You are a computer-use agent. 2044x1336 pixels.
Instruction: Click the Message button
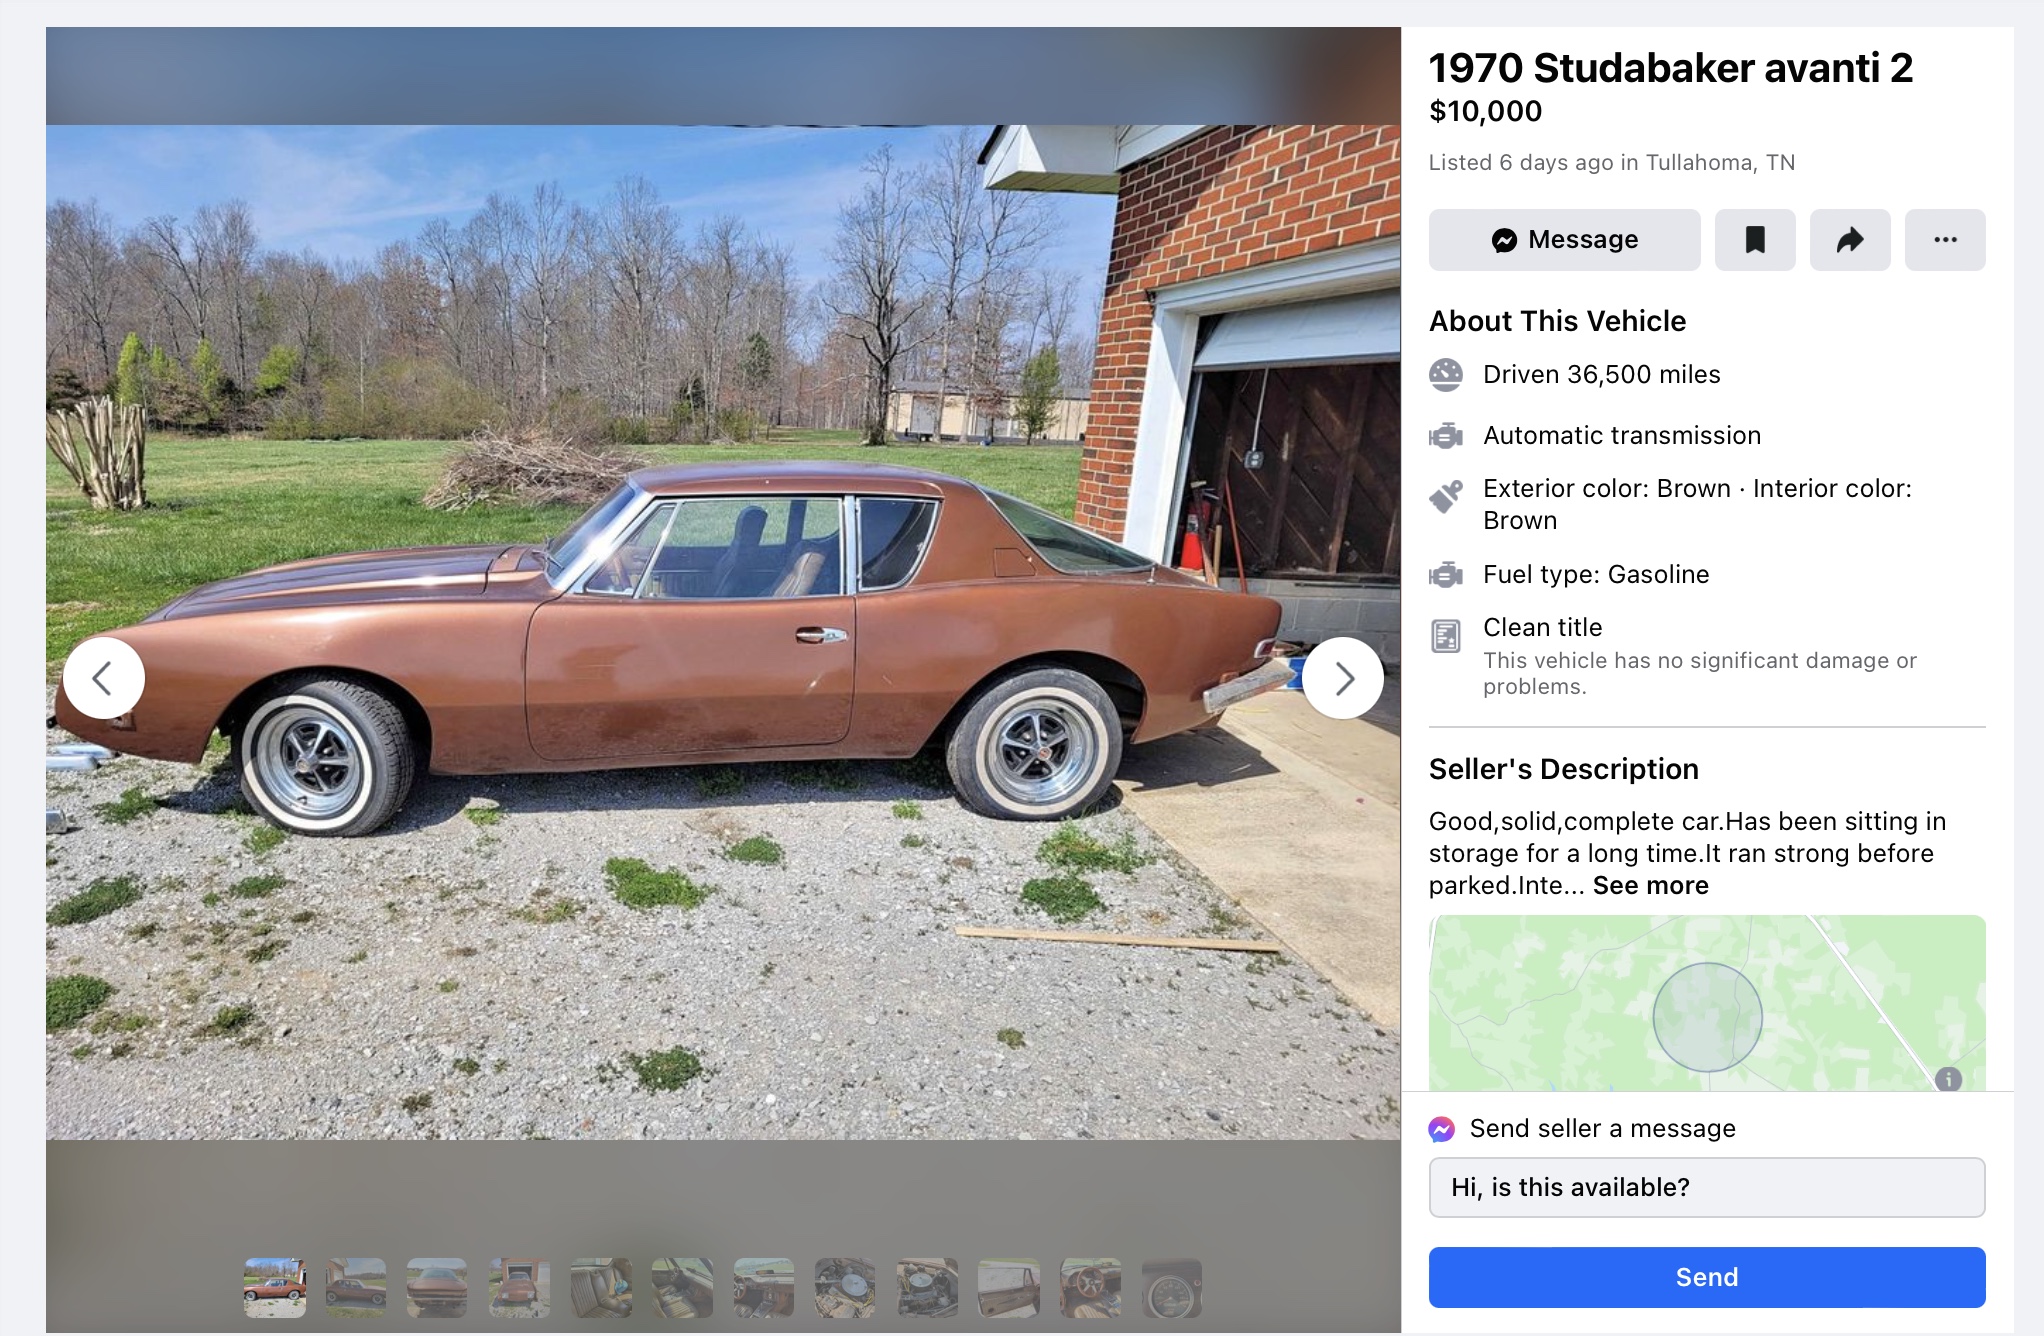coord(1564,240)
